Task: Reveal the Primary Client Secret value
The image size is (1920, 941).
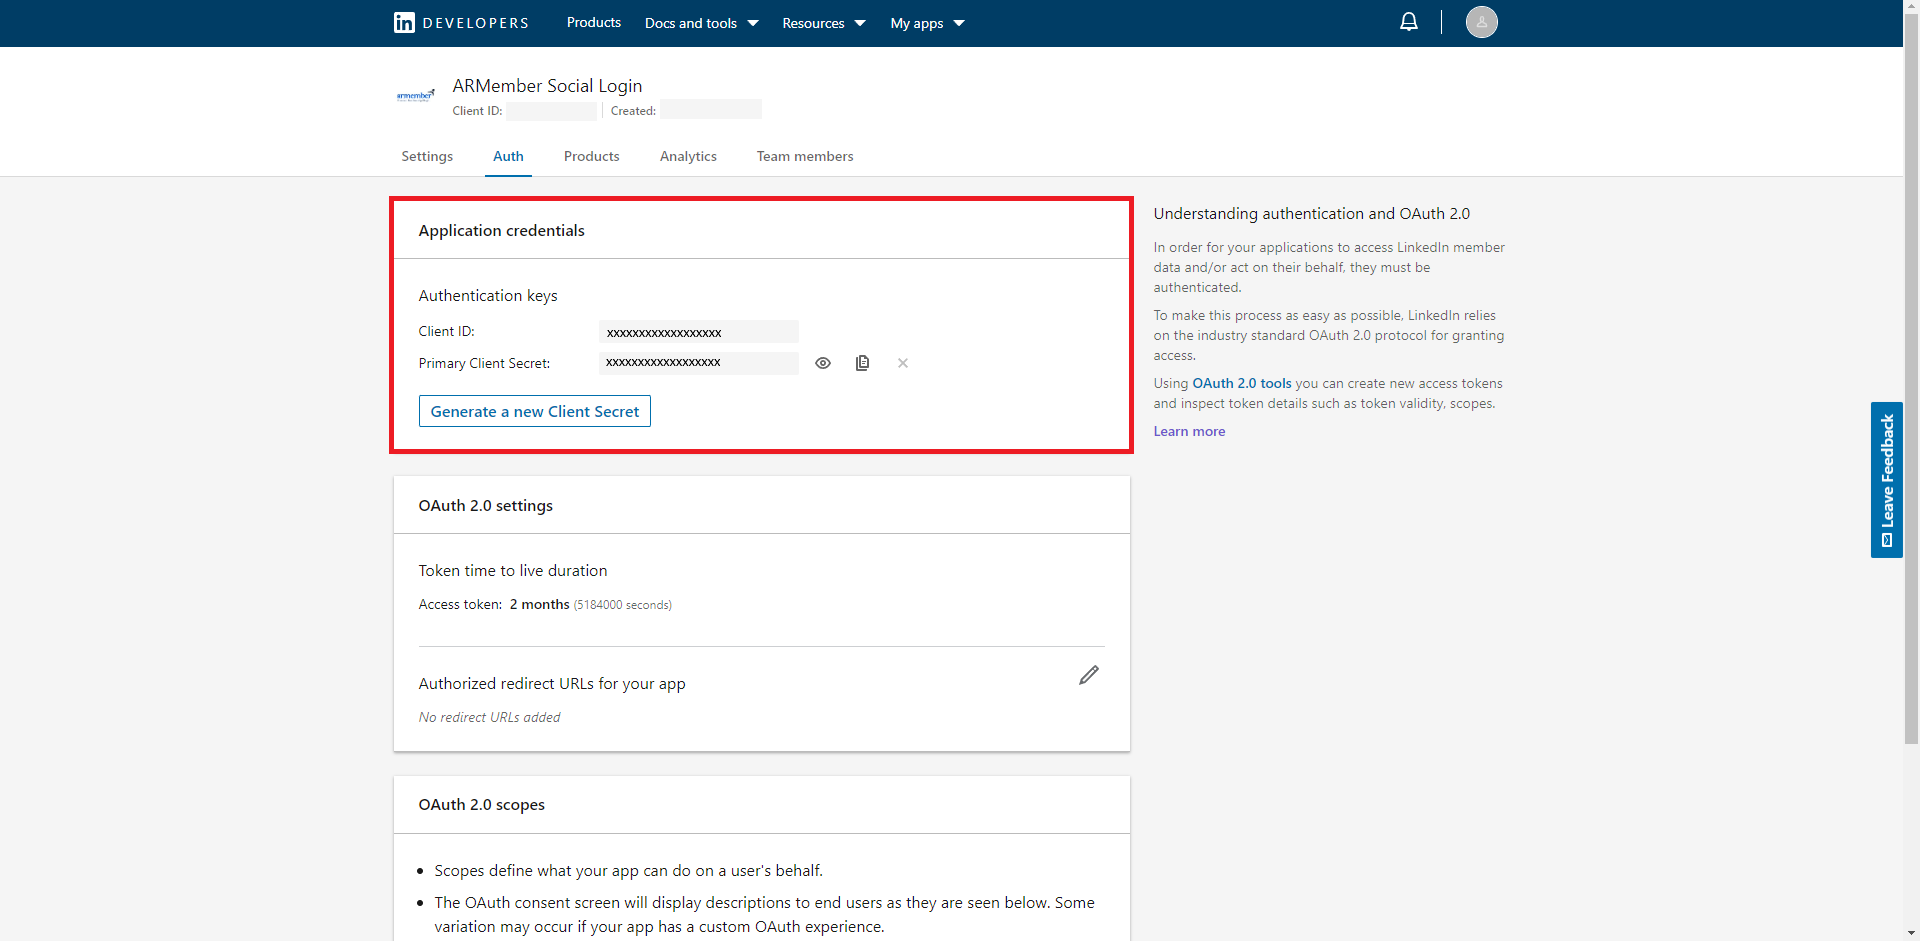Action: coord(822,363)
